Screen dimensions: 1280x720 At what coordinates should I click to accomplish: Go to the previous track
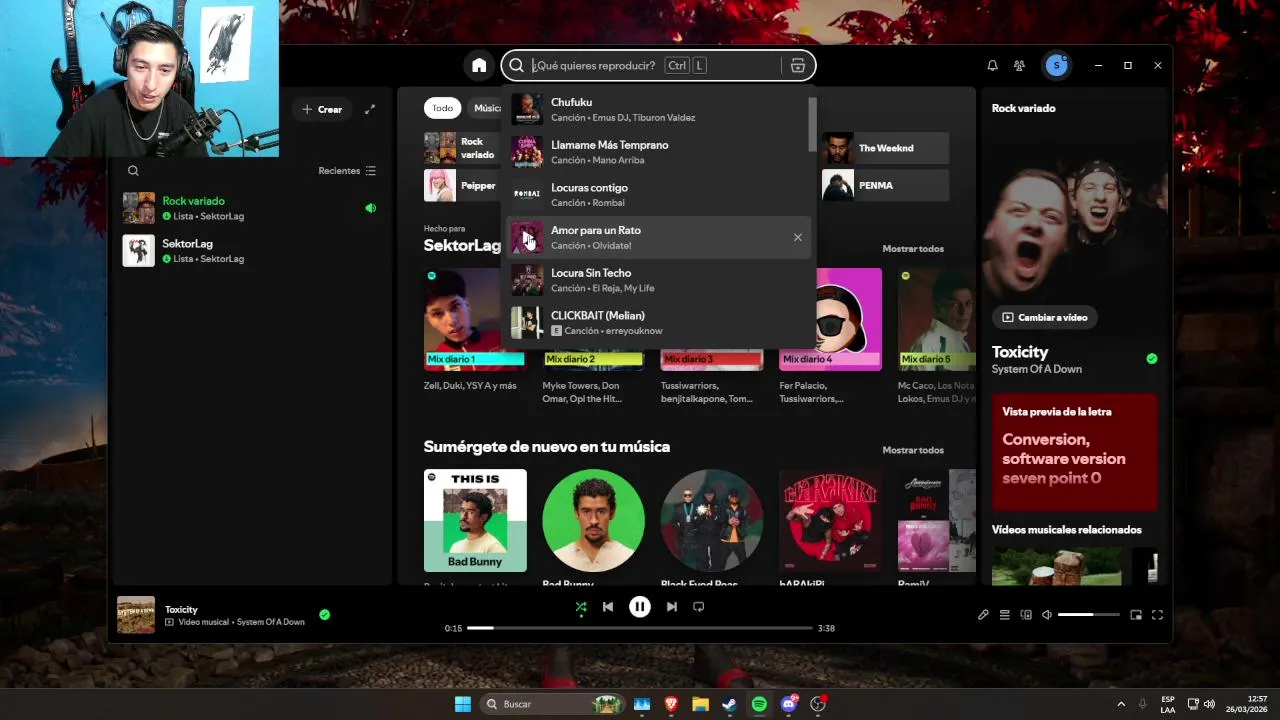(x=608, y=607)
